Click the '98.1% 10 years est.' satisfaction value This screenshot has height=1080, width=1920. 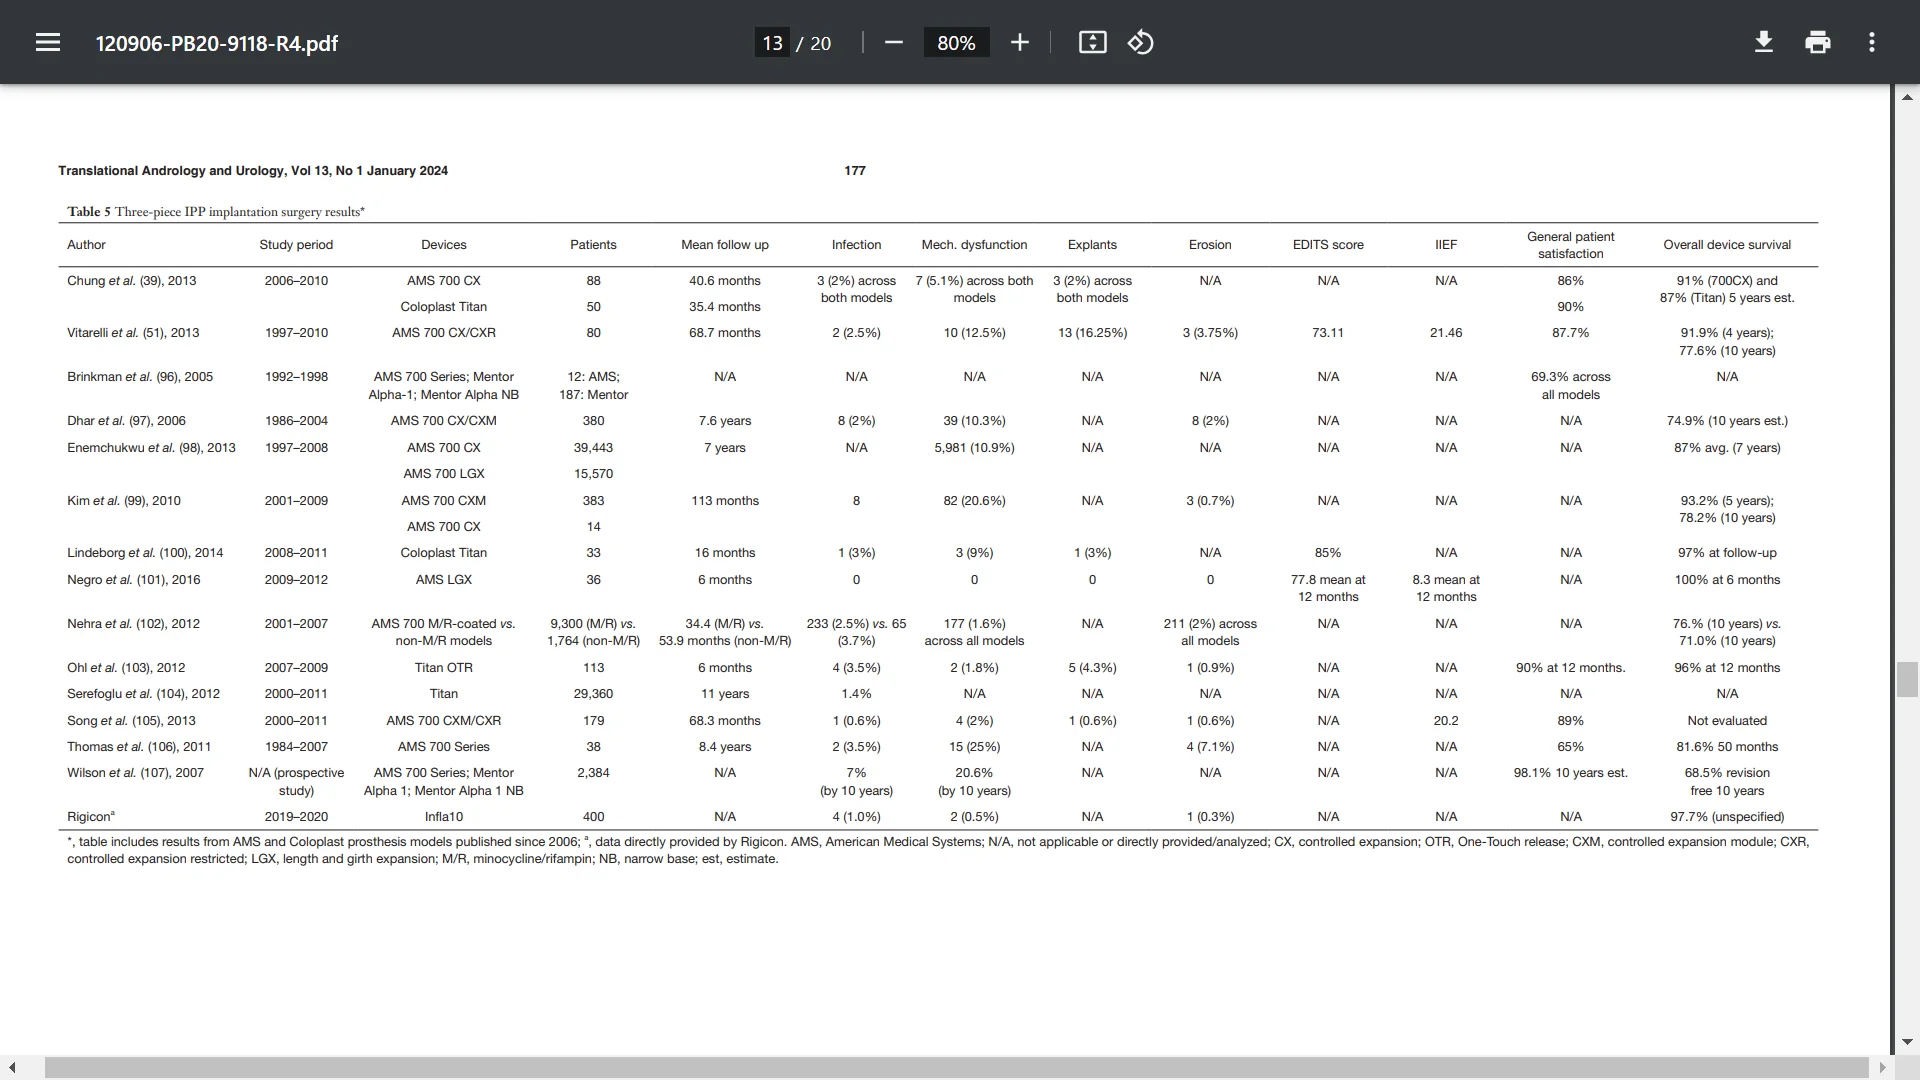click(x=1571, y=773)
